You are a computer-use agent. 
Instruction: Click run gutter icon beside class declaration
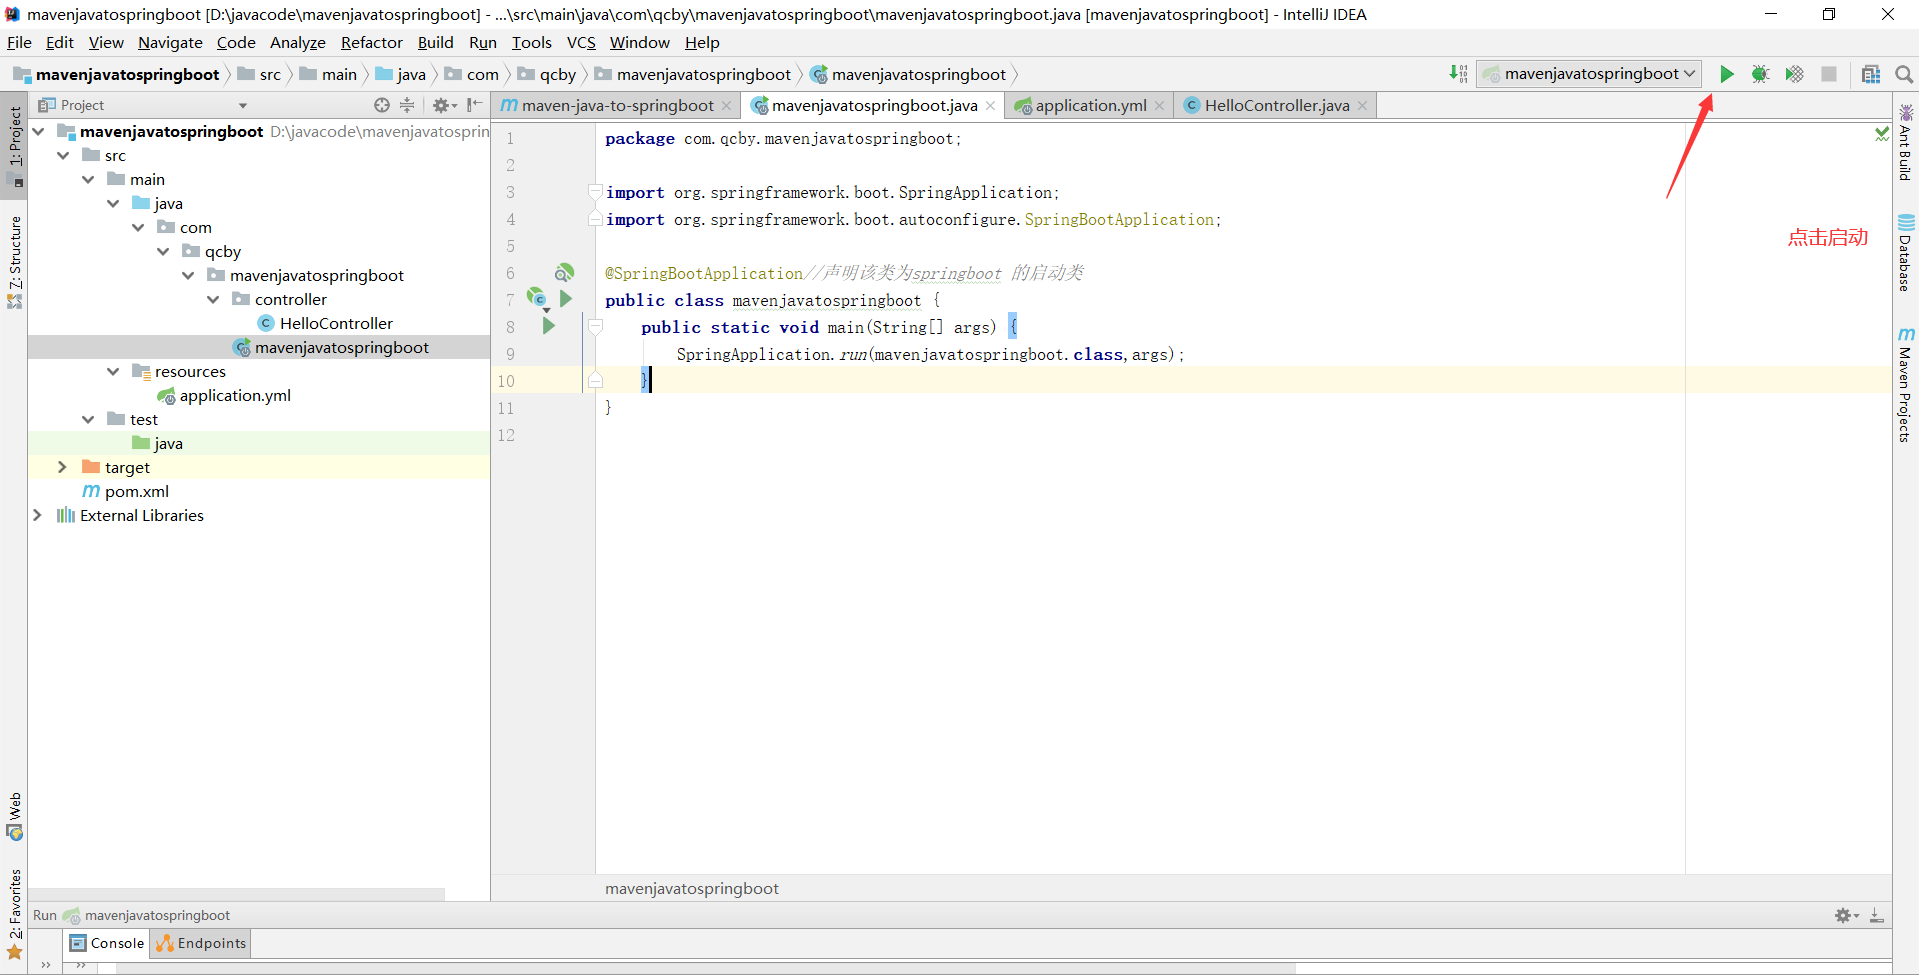click(x=566, y=299)
